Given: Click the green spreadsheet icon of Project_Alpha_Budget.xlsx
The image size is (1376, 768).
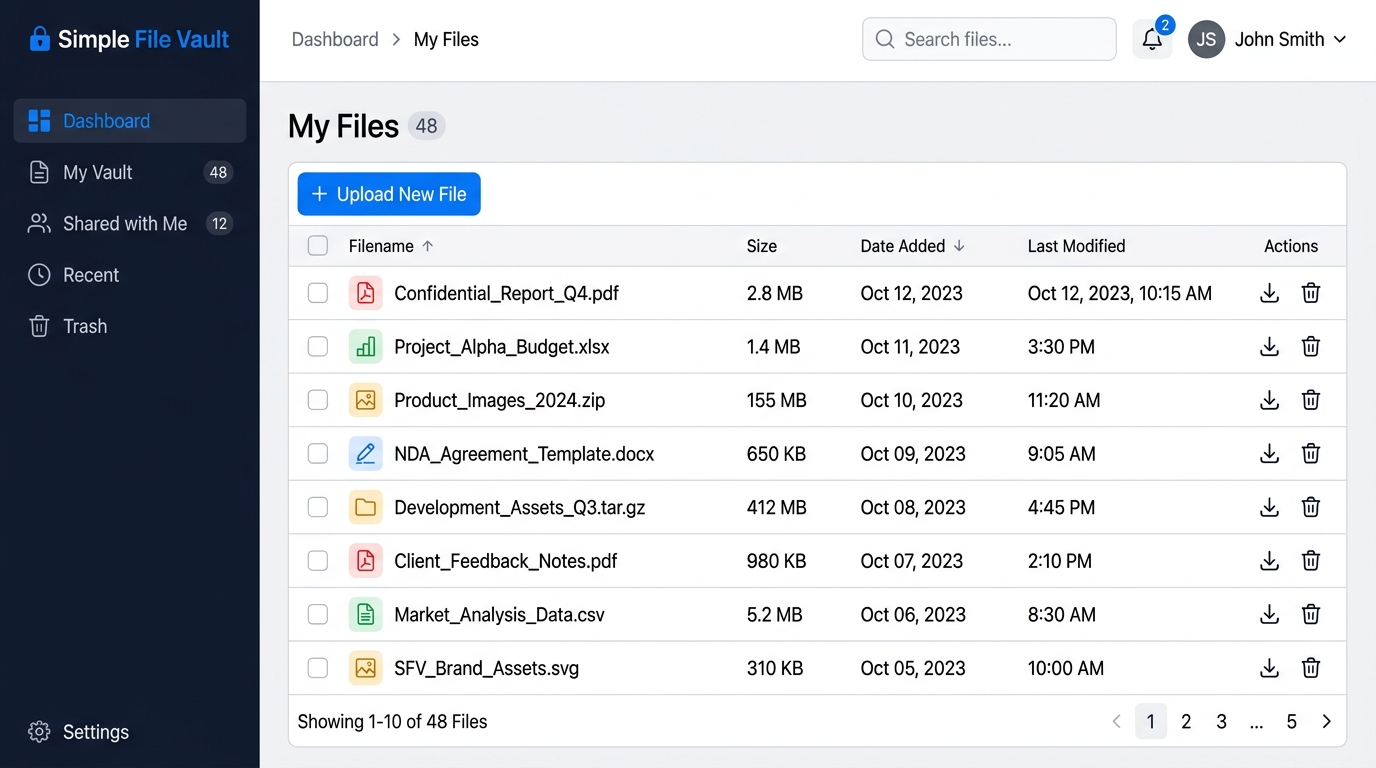Looking at the screenshot, I should (366, 347).
